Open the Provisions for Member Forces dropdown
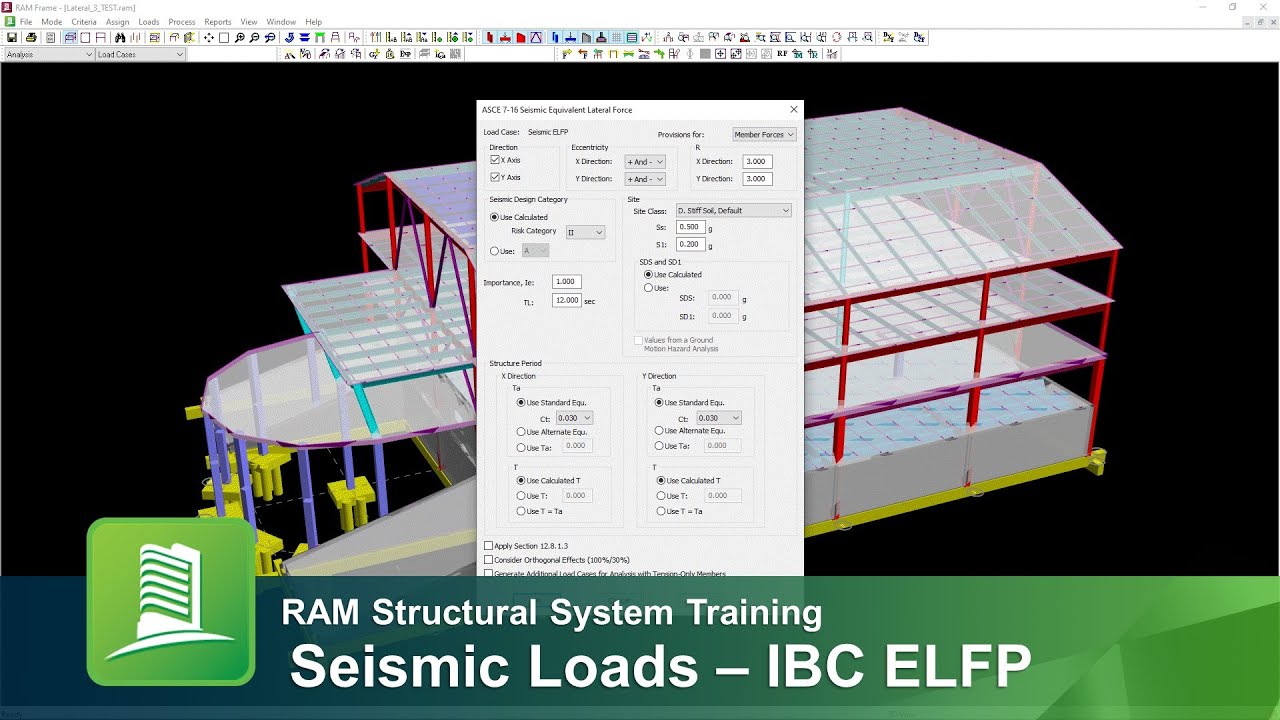This screenshot has height=720, width=1280. tap(764, 135)
